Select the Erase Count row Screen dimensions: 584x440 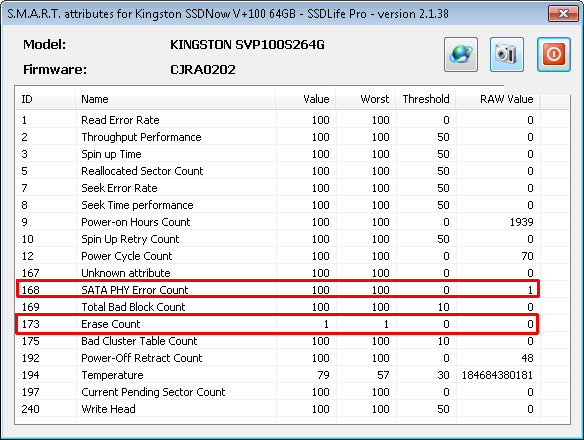click(x=277, y=324)
